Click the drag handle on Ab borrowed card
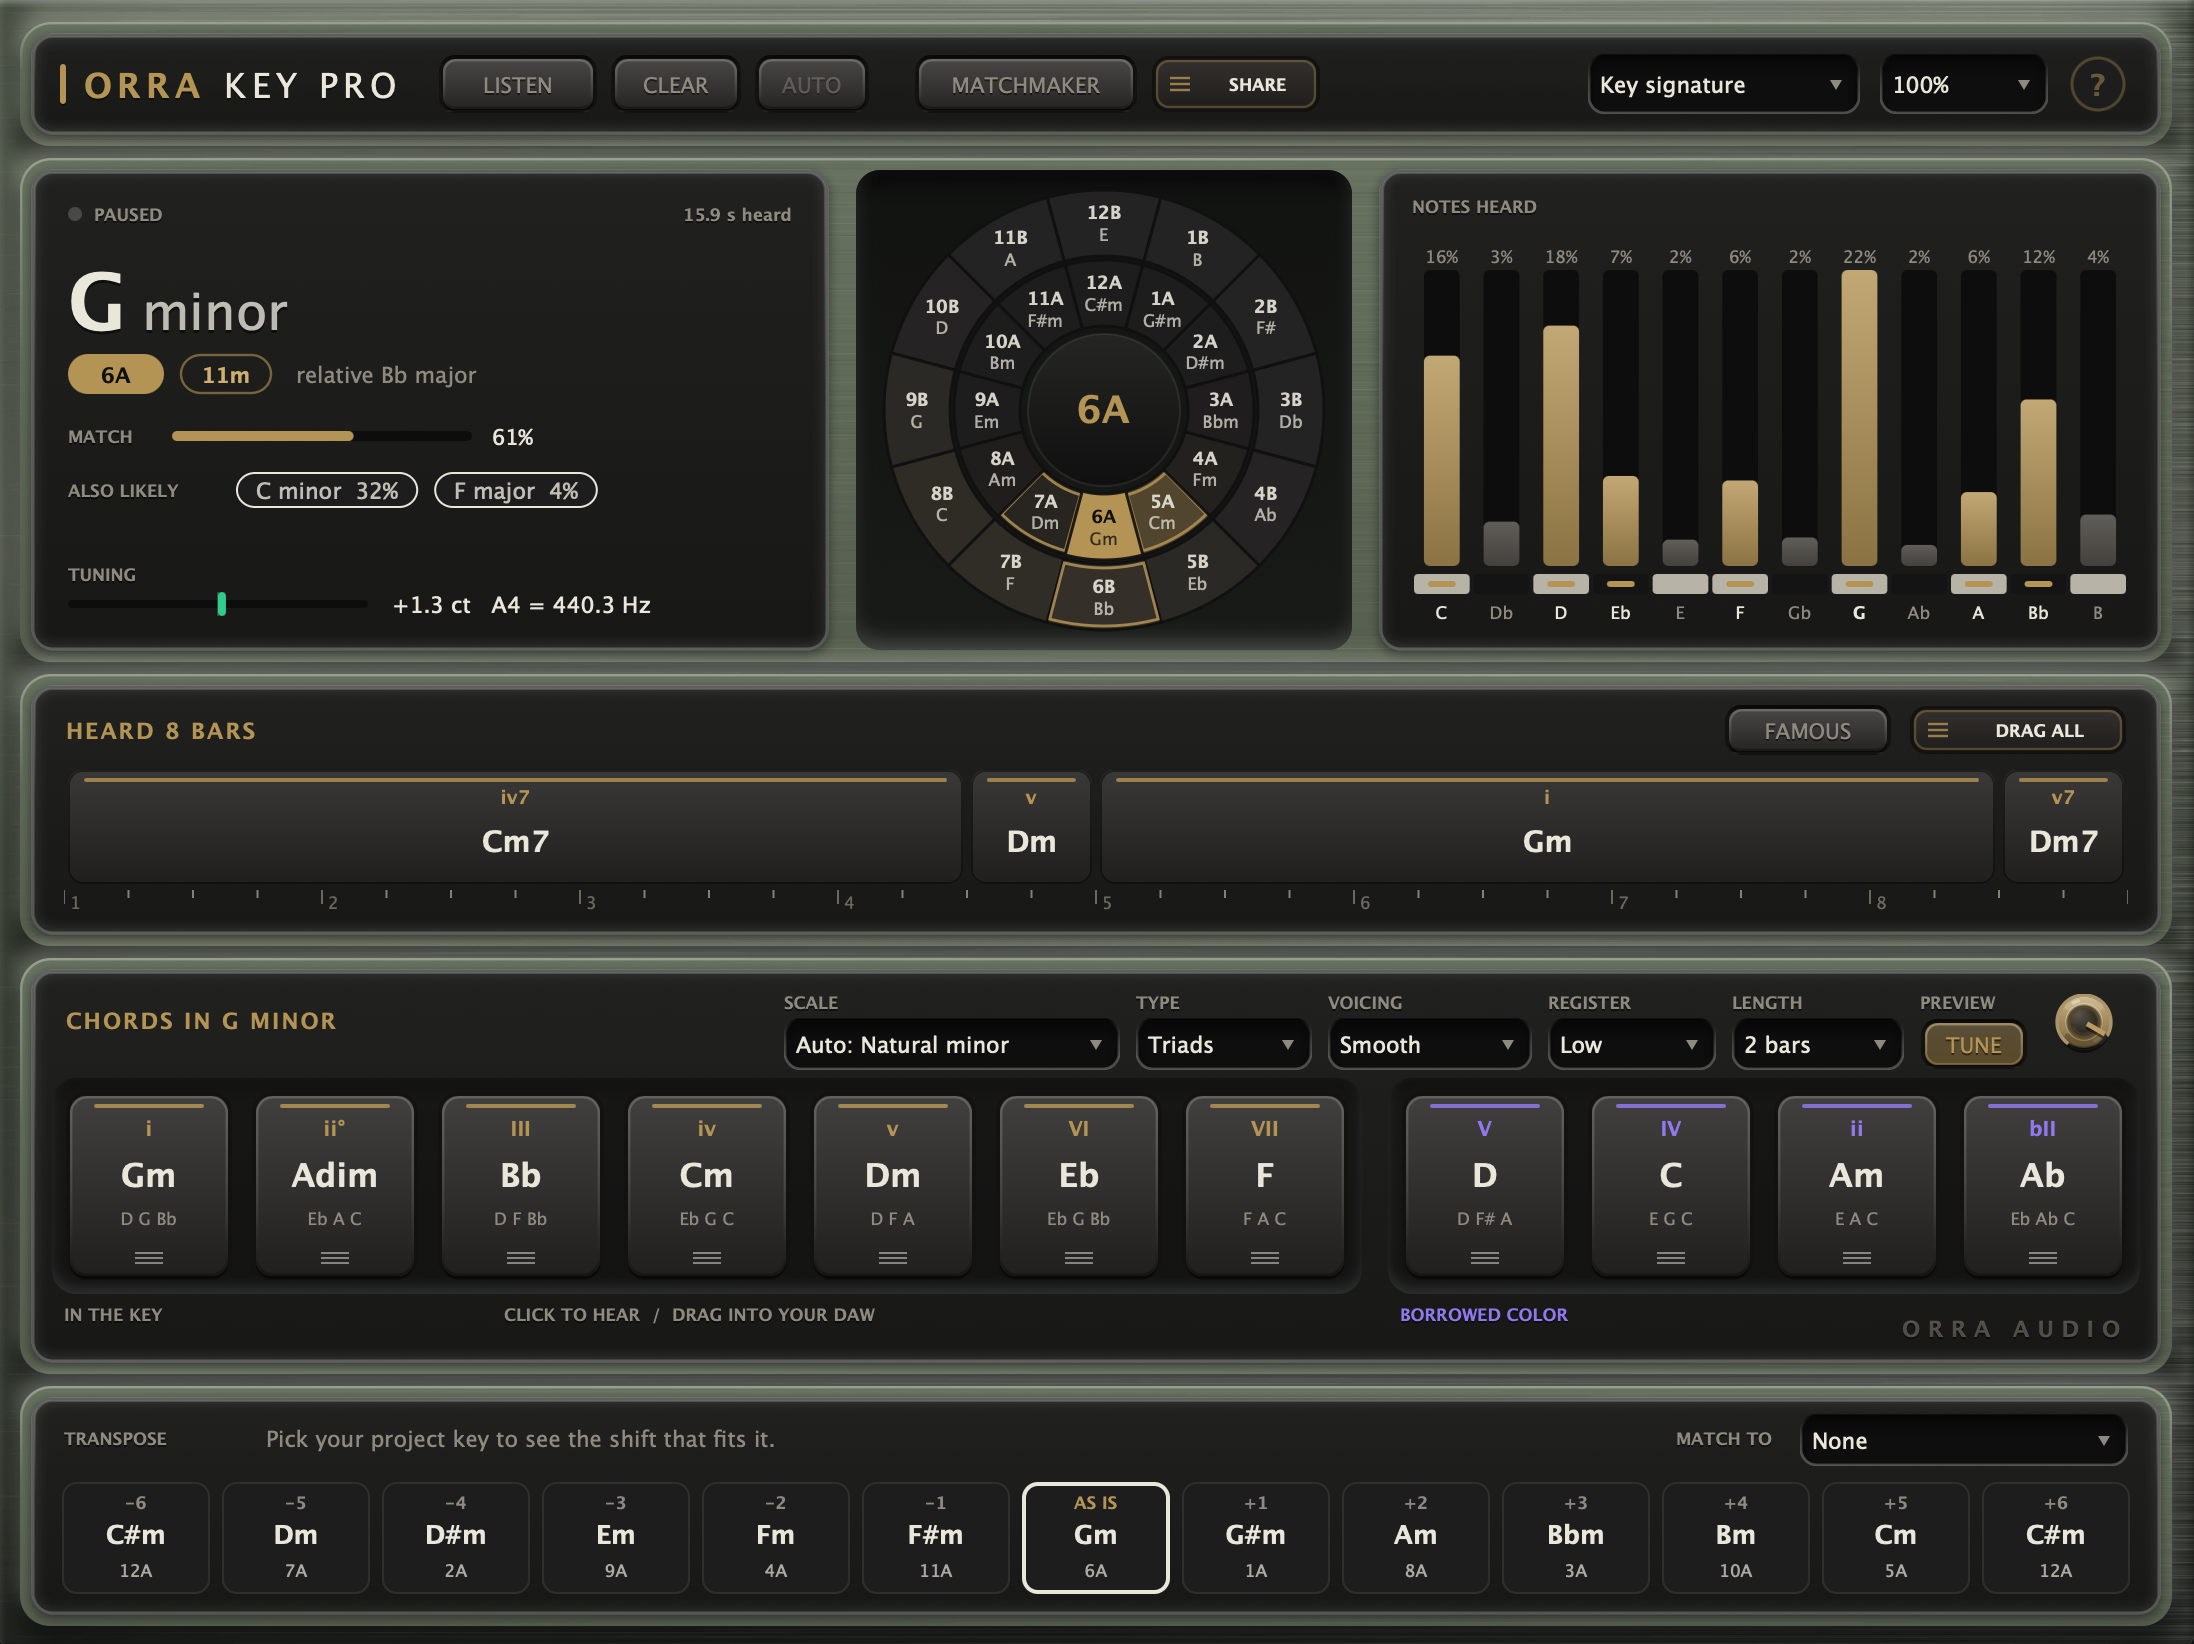The width and height of the screenshot is (2194, 1644). pyautogui.click(x=2042, y=1258)
